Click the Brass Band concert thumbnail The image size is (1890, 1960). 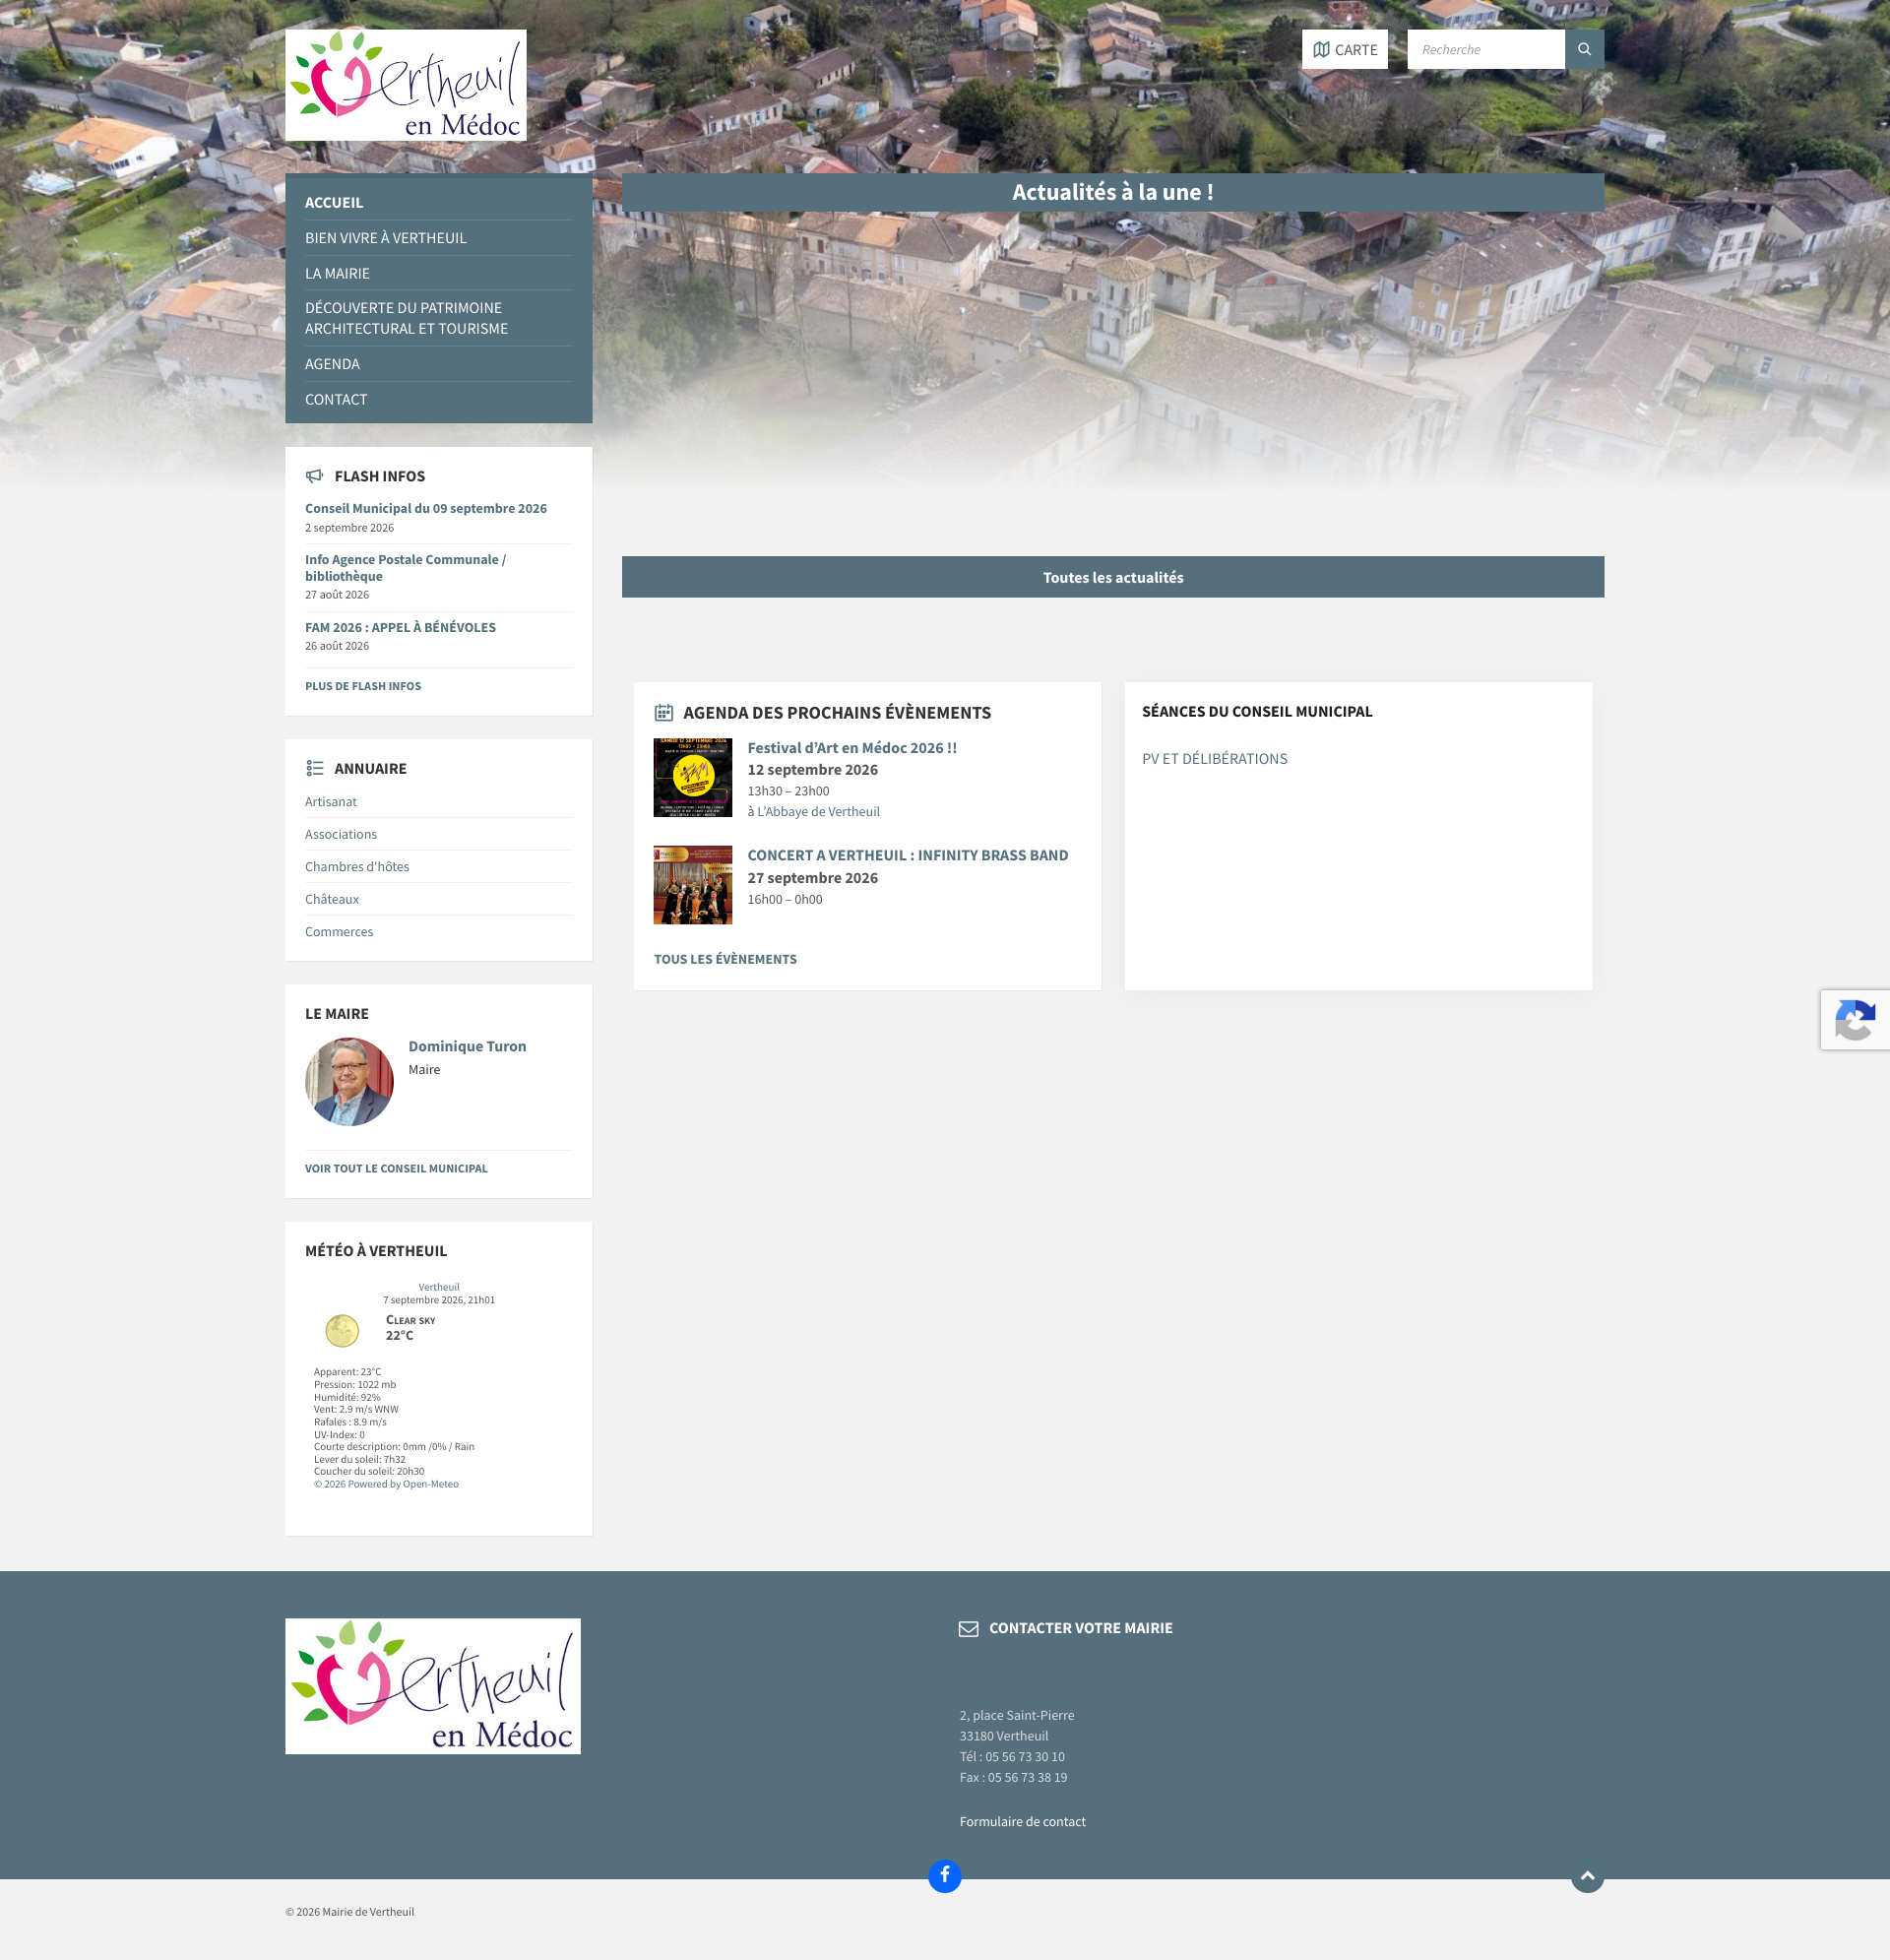point(692,885)
